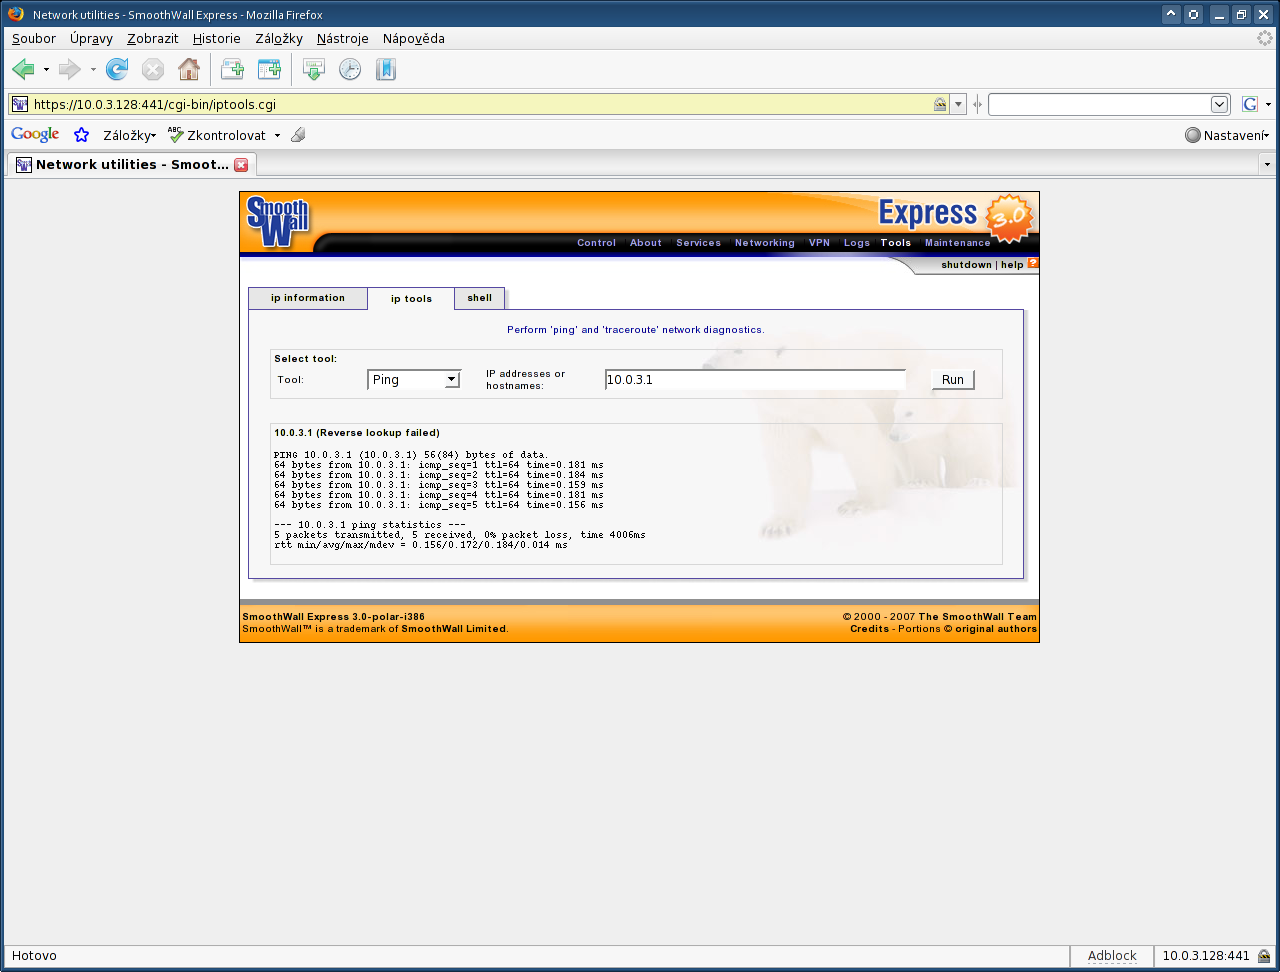The width and height of the screenshot is (1280, 972).
Task: Open the Forward button history dropdown arrow
Action: tap(93, 70)
